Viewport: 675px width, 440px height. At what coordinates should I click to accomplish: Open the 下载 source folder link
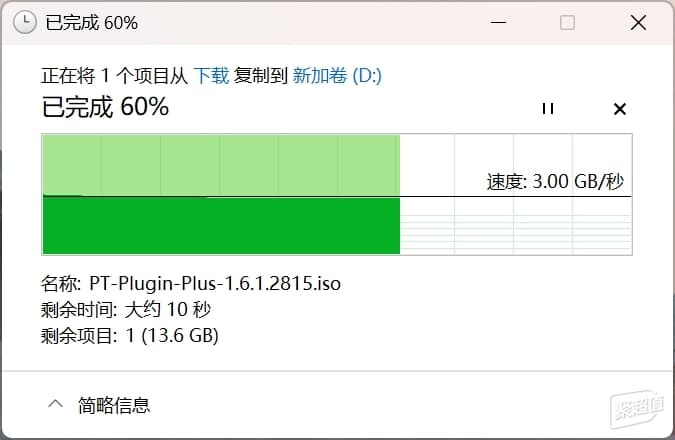(211, 76)
